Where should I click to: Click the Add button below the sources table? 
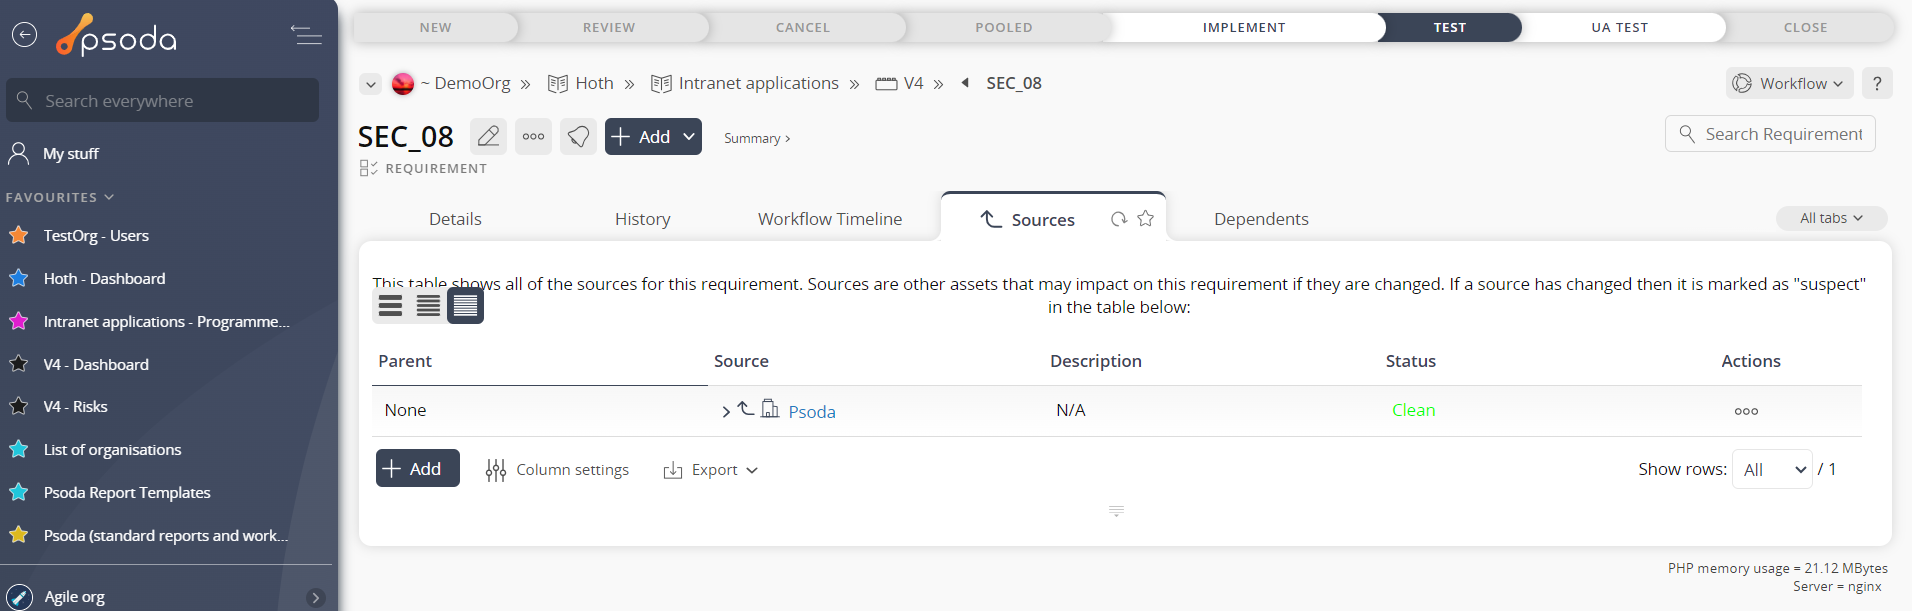418,468
